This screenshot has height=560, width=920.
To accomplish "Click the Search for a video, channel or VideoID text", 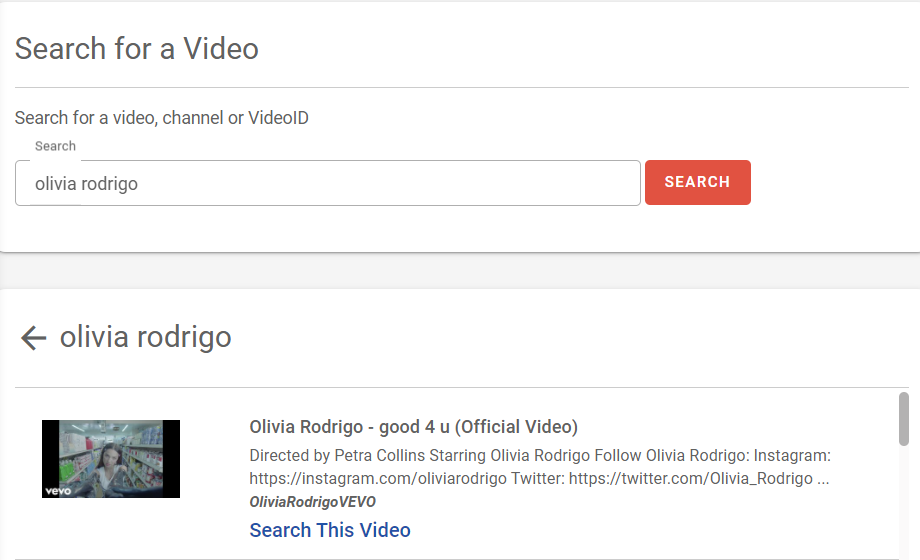I will [x=161, y=118].
